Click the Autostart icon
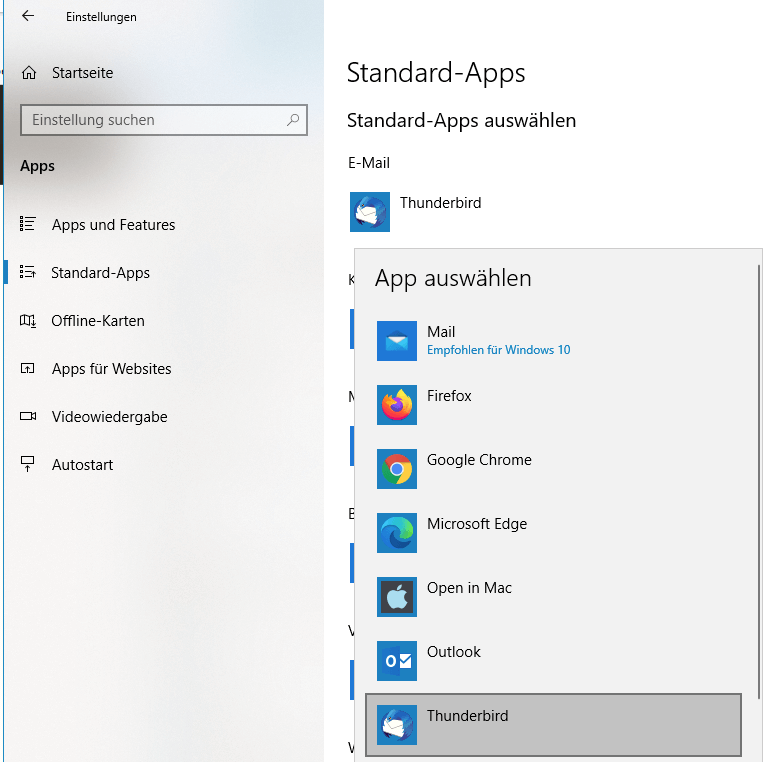The image size is (769, 762). [27, 464]
